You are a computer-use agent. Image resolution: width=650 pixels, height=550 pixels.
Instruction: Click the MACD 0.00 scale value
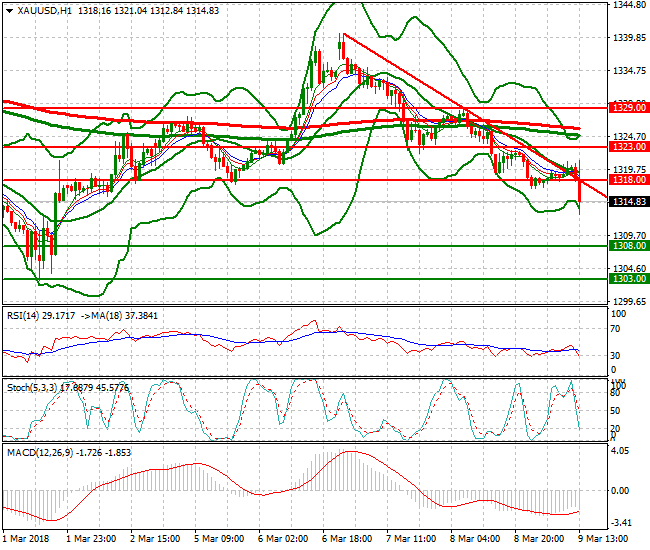(x=620, y=491)
